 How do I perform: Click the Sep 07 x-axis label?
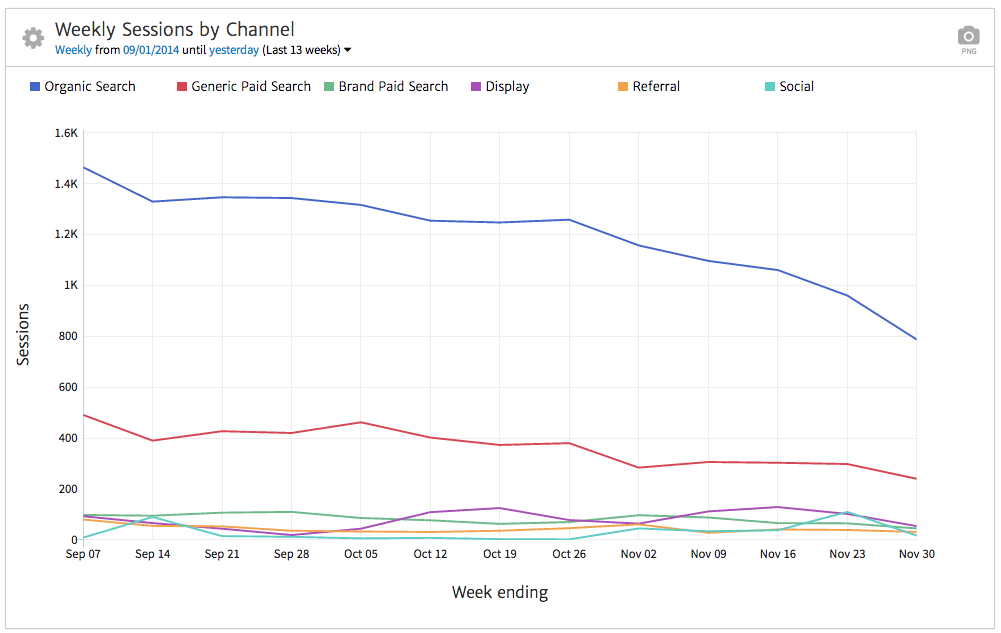click(83, 554)
